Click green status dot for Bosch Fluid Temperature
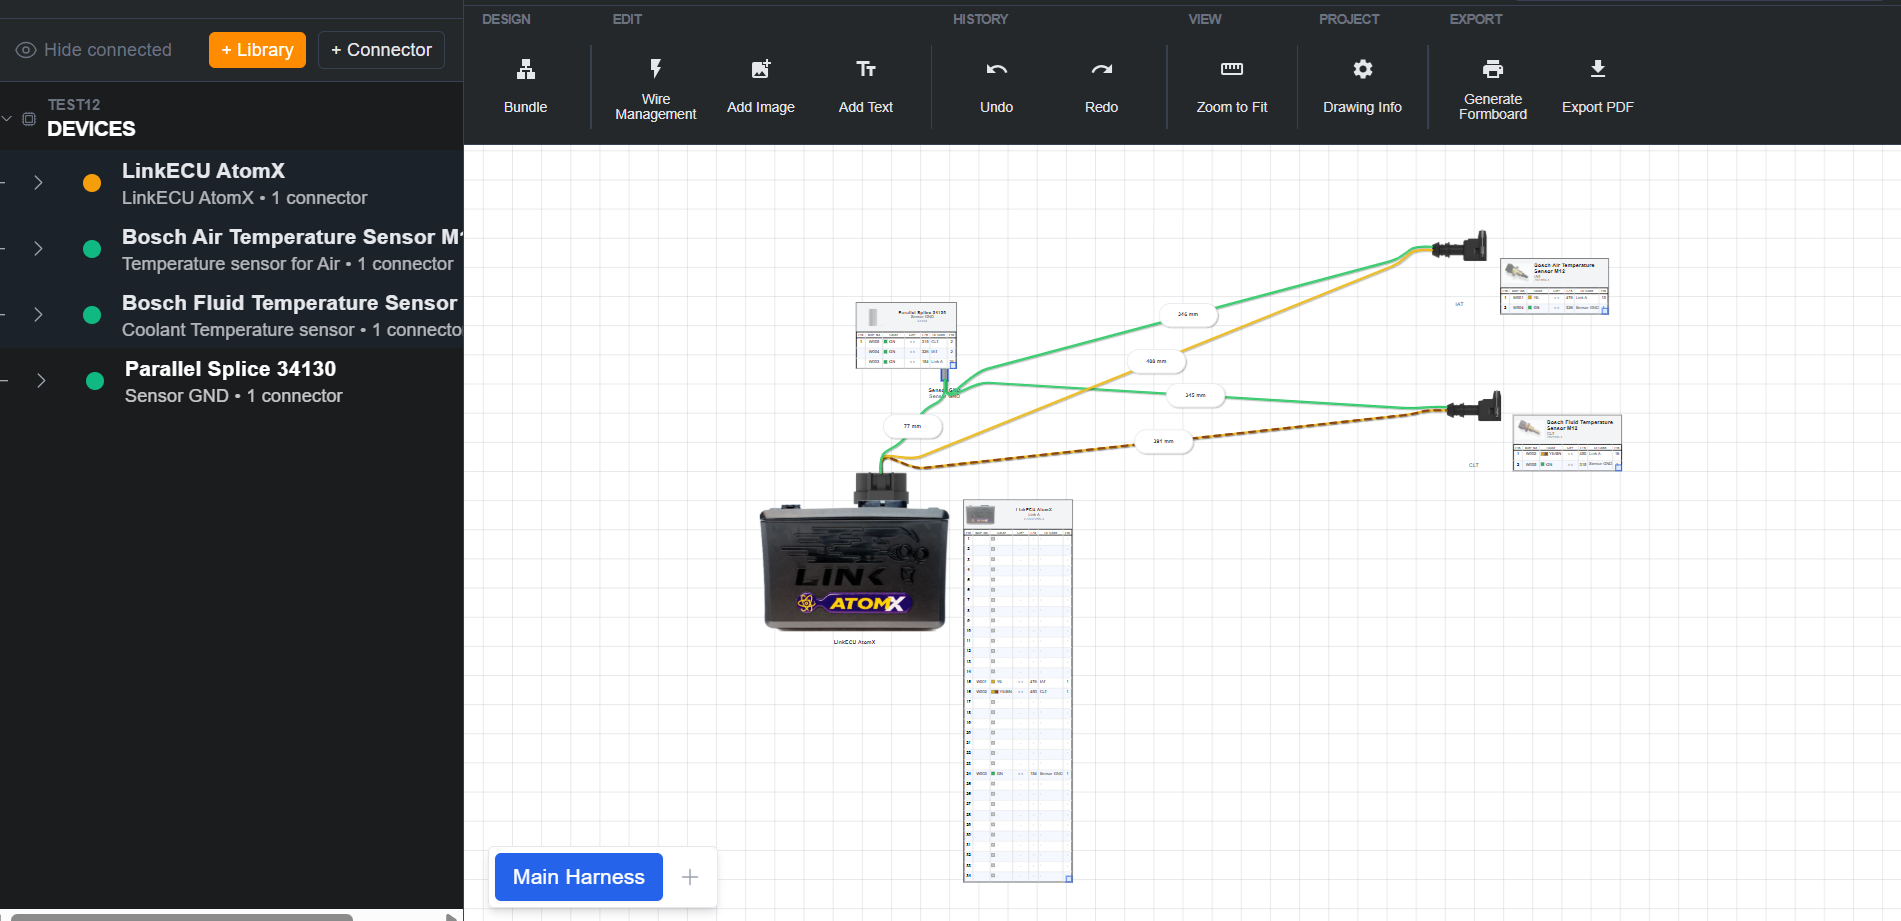1901x921 pixels. click(92, 315)
